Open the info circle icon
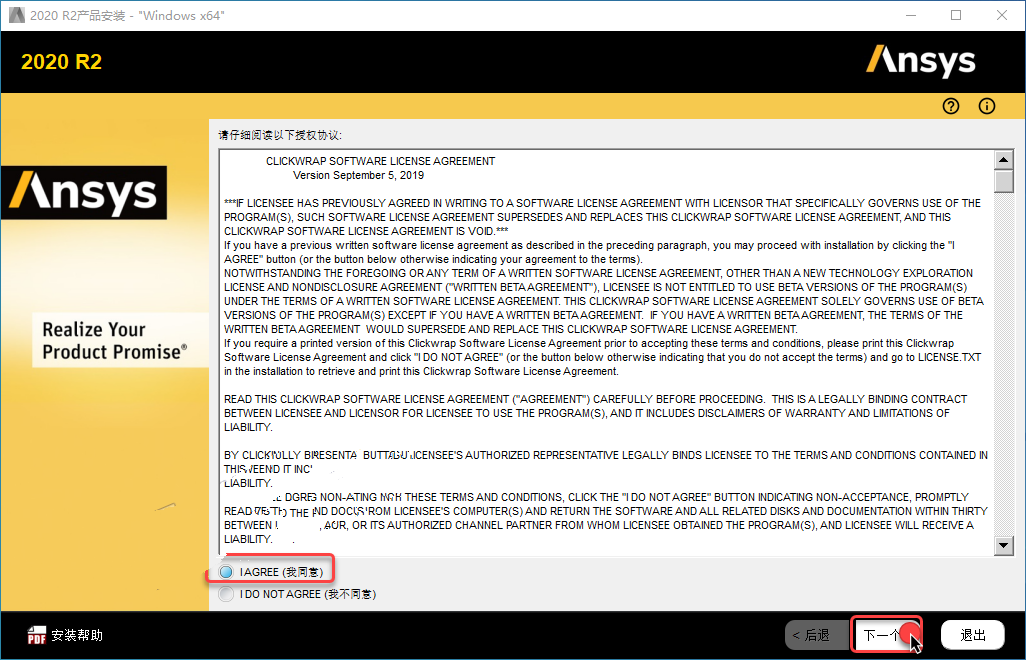 (x=987, y=106)
